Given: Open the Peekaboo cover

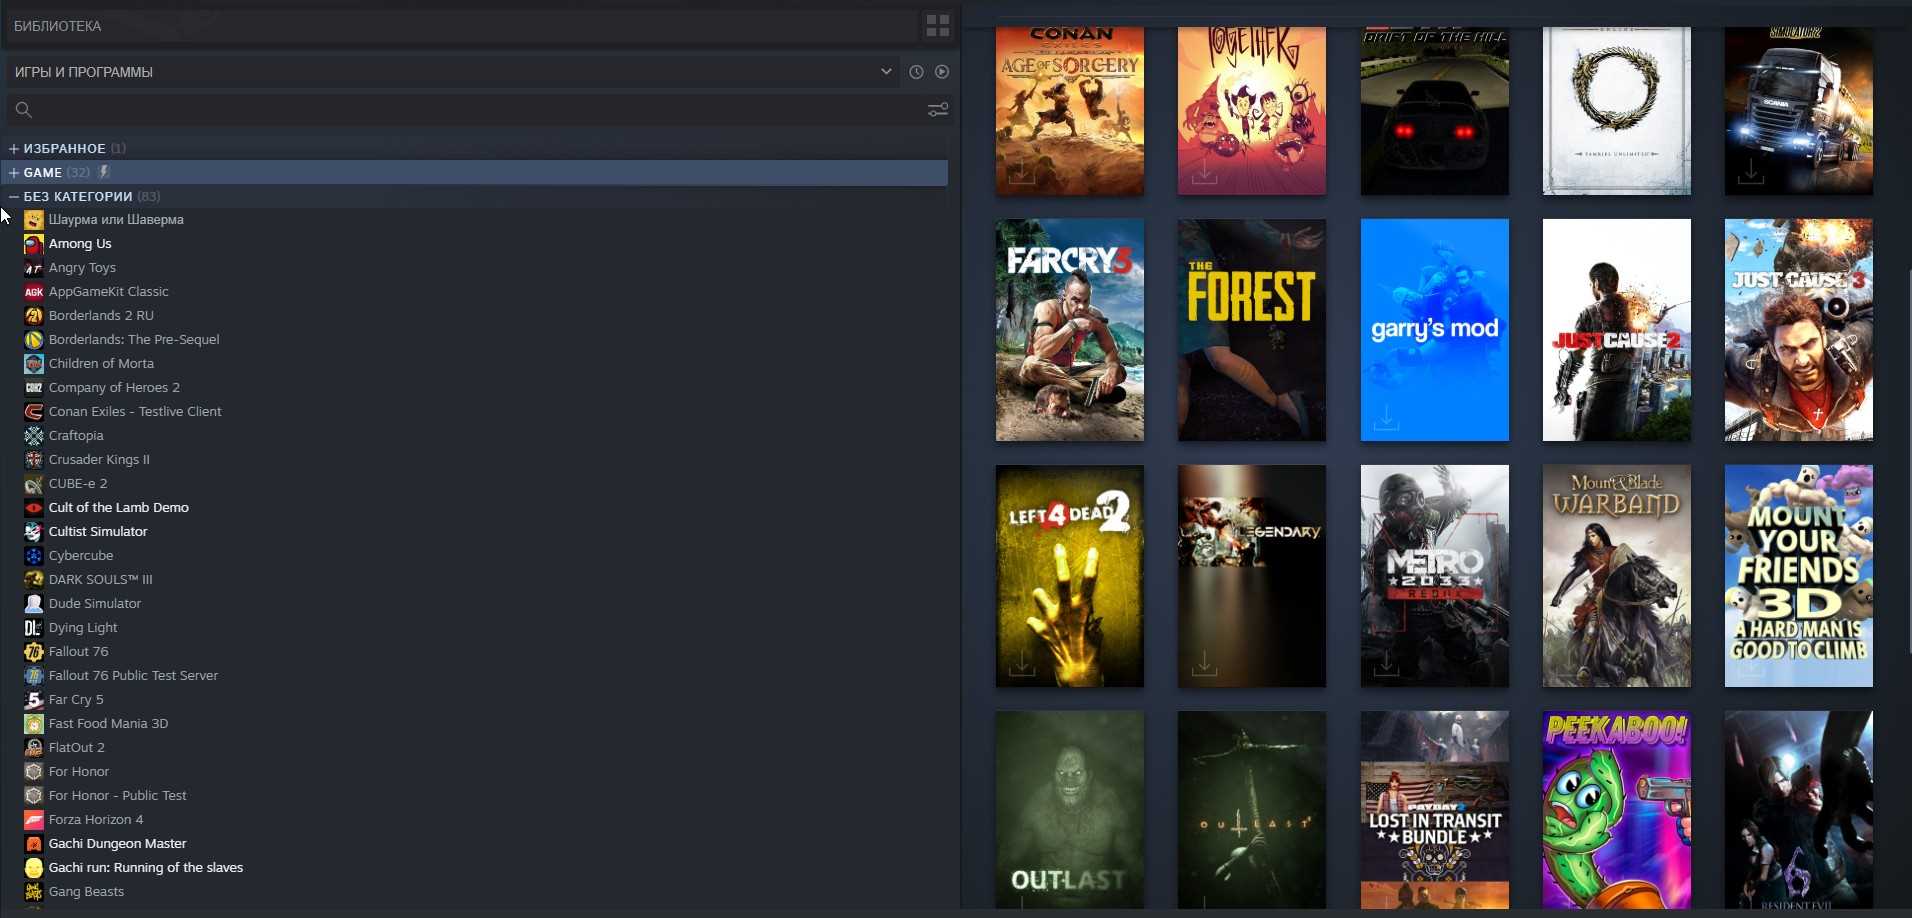Looking at the screenshot, I should [x=1617, y=810].
